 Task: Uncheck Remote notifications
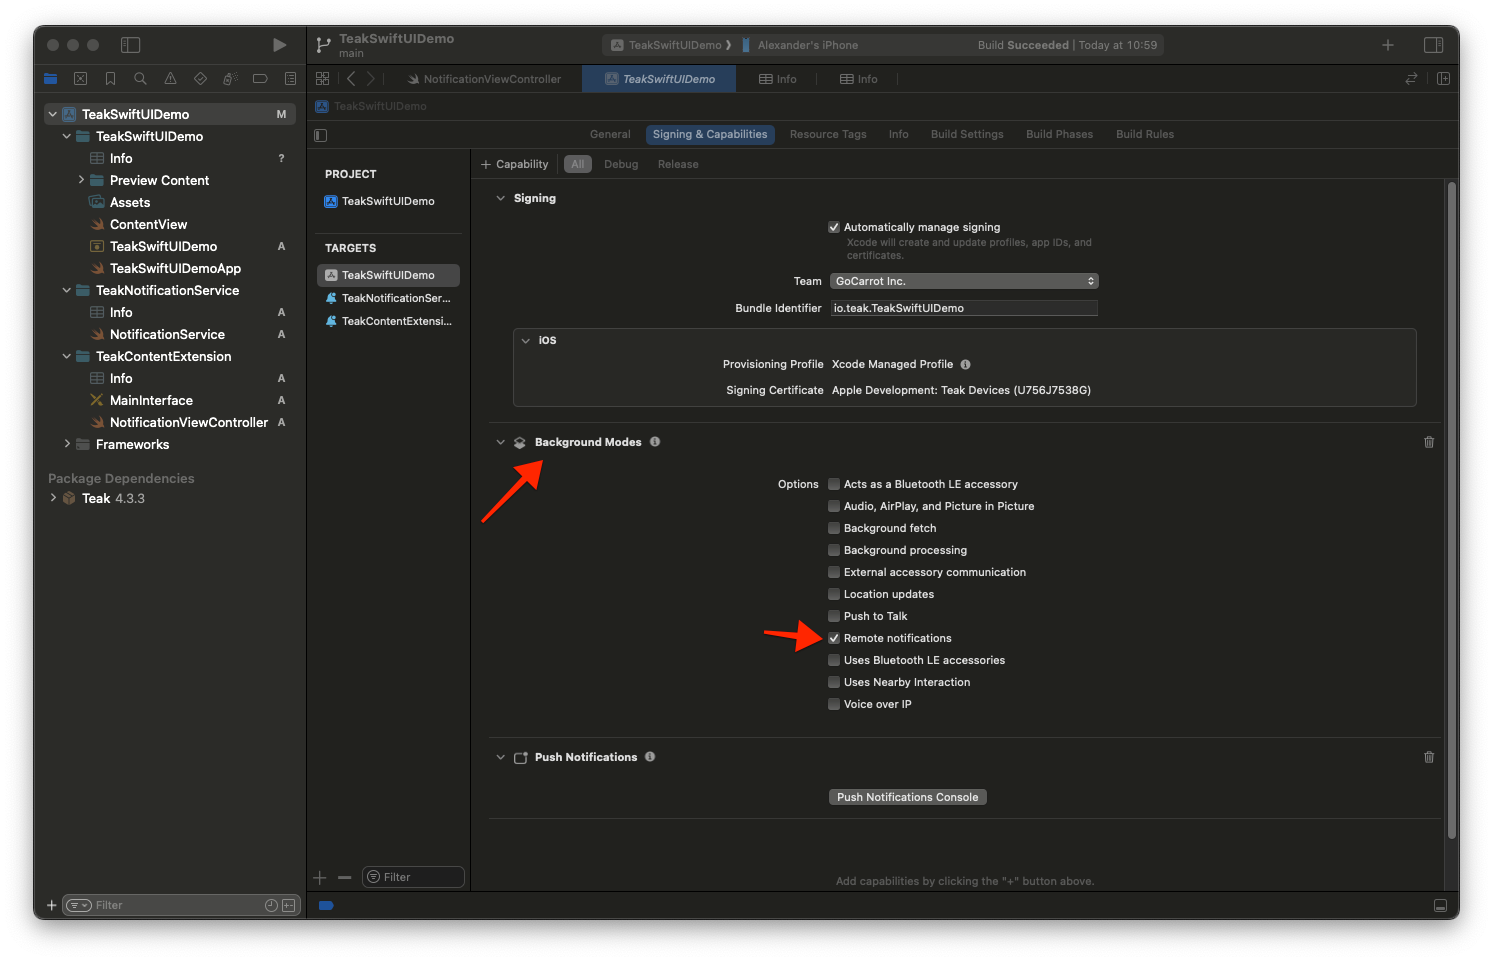tap(834, 638)
